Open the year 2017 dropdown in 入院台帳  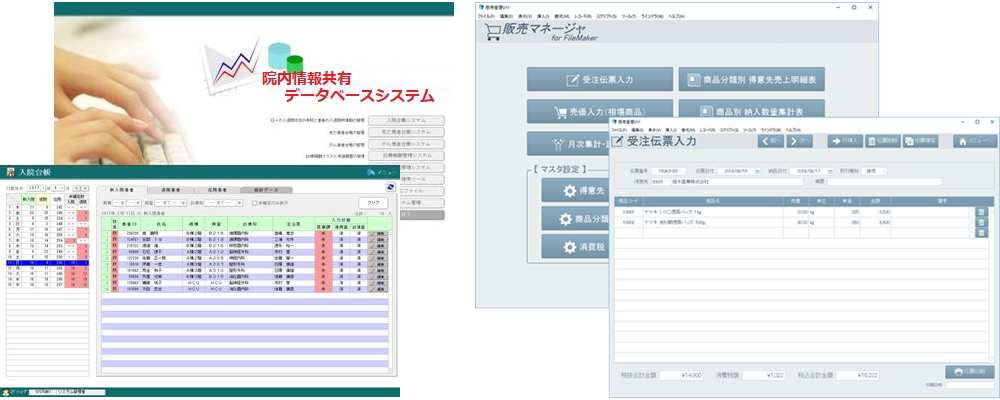point(43,188)
